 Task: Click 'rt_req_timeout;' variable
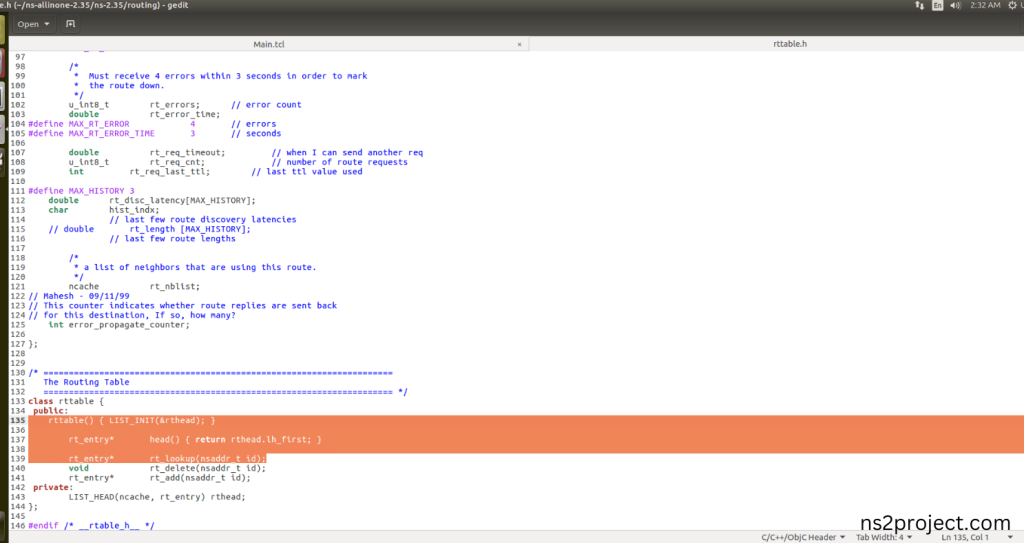[187, 152]
